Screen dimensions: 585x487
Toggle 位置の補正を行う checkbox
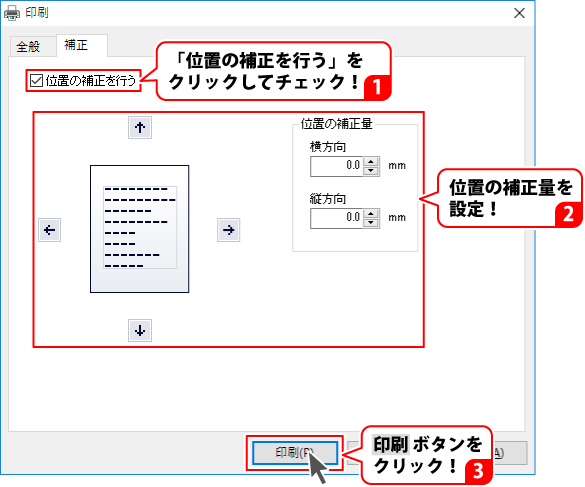coord(37,80)
